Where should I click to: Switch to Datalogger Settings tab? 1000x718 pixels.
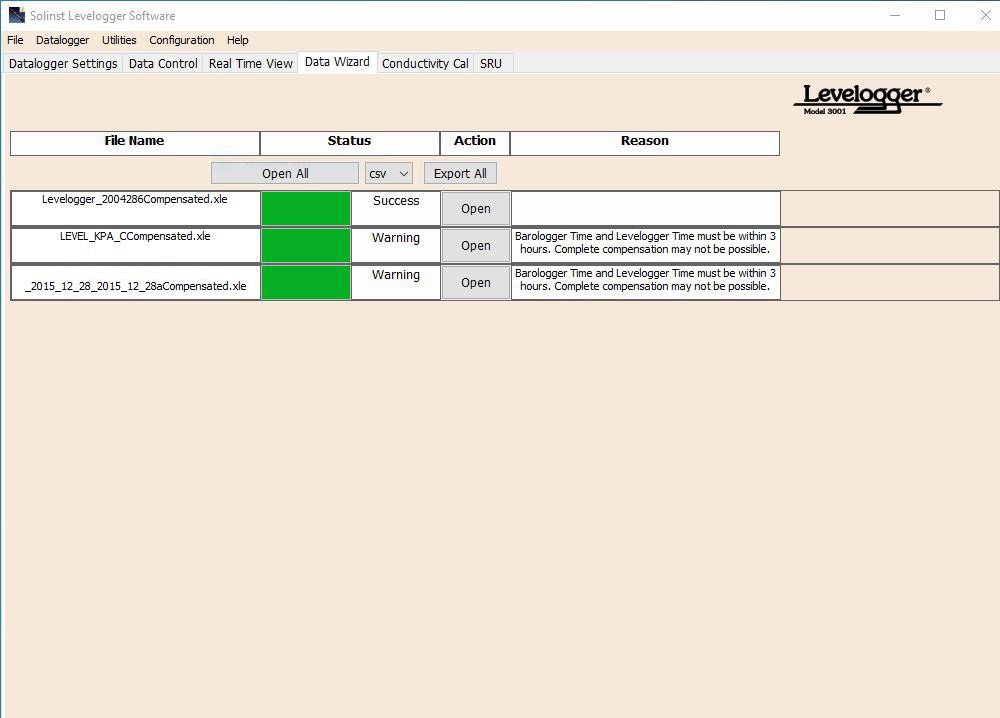click(63, 63)
